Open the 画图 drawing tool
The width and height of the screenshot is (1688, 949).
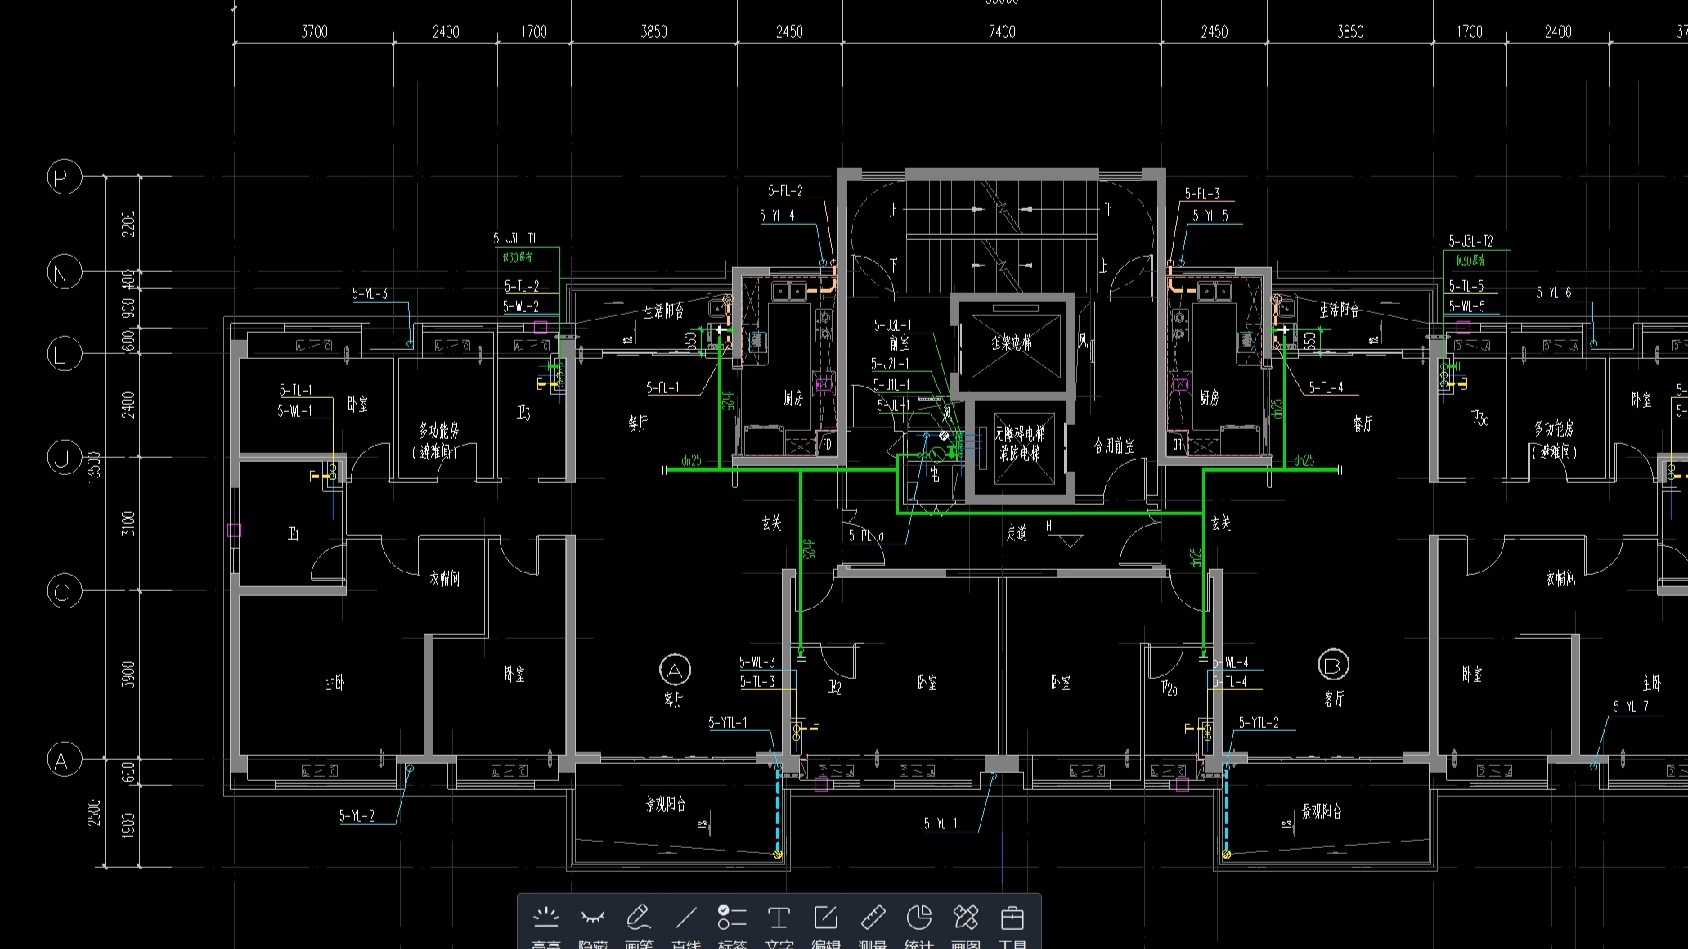pos(966,924)
